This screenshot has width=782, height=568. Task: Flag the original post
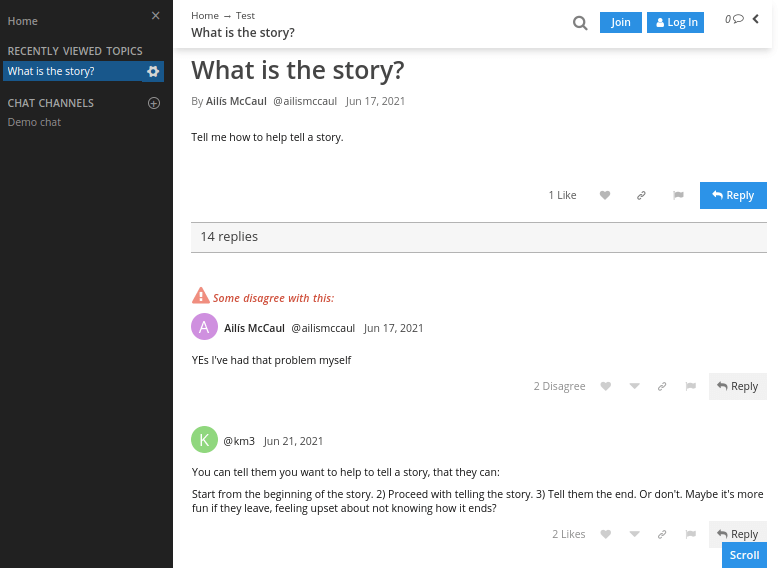coord(678,195)
